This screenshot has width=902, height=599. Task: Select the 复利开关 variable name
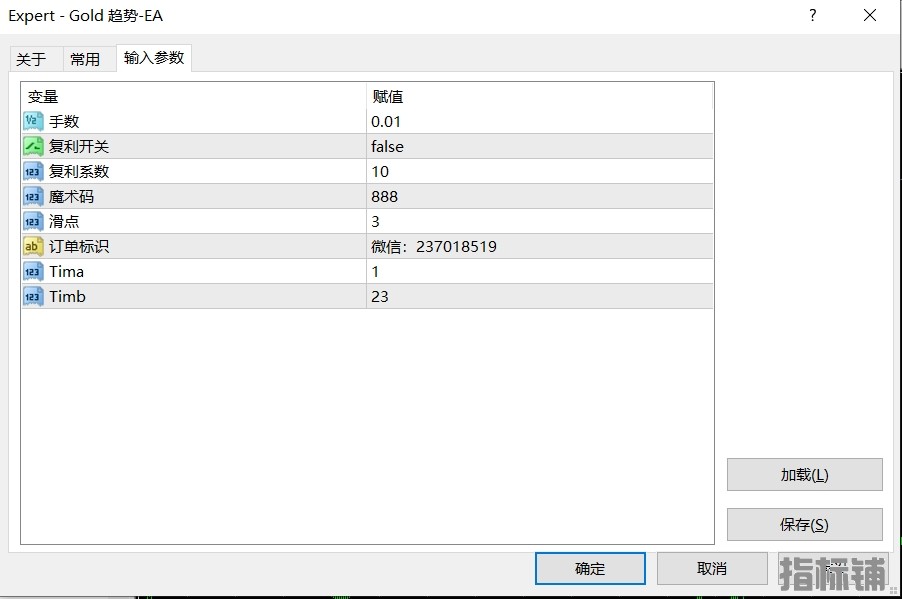click(79, 147)
